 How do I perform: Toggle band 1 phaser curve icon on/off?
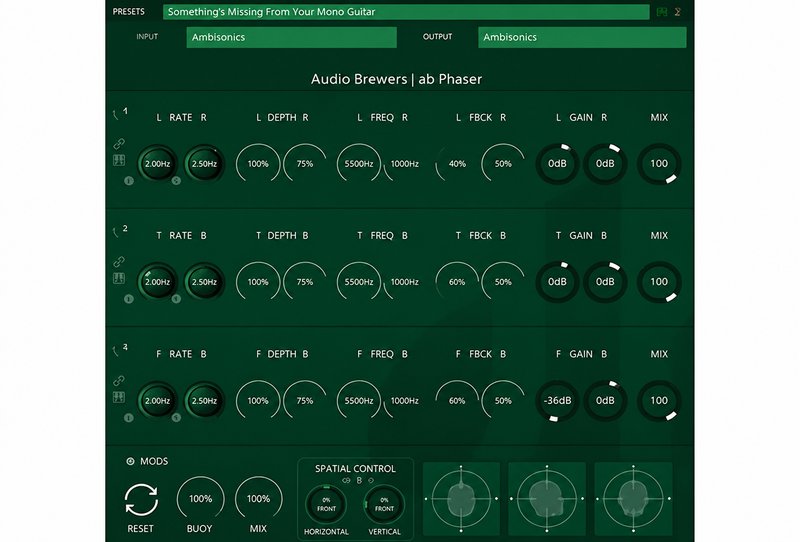[116, 115]
